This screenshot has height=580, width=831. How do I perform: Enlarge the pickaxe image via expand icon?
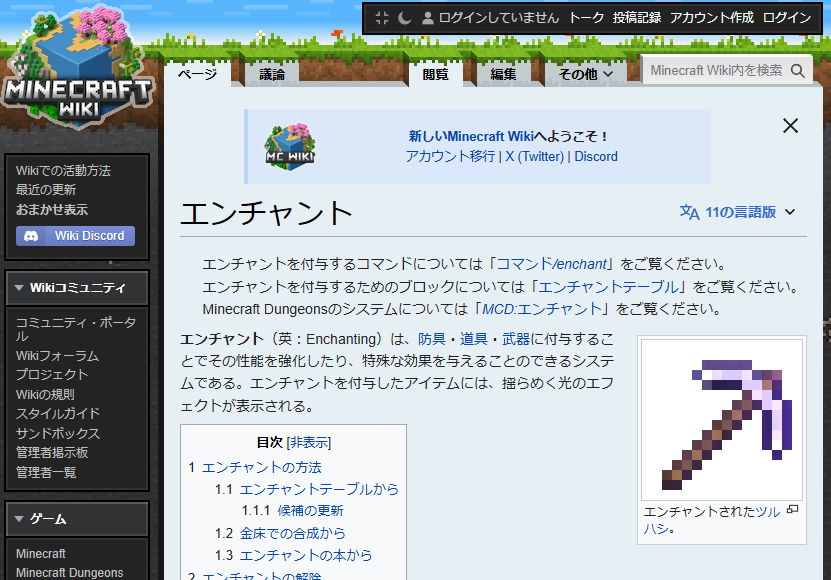coord(792,509)
